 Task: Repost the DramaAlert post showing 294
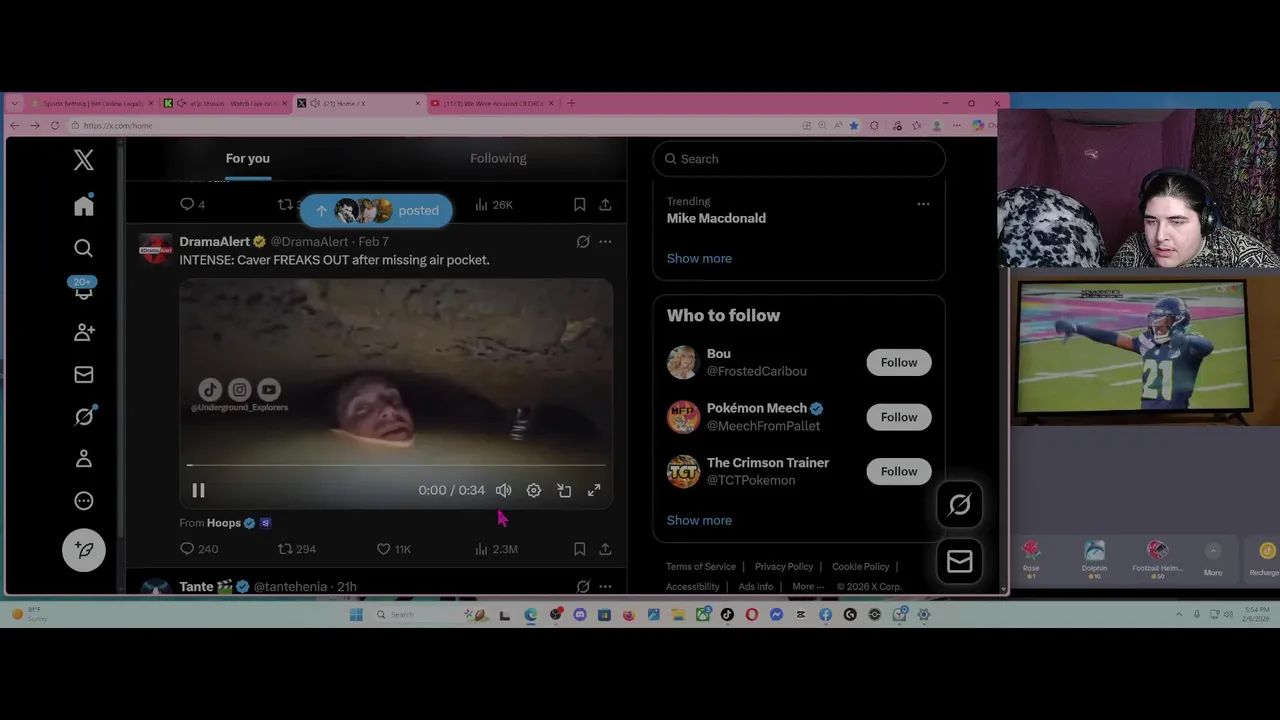pyautogui.click(x=297, y=549)
